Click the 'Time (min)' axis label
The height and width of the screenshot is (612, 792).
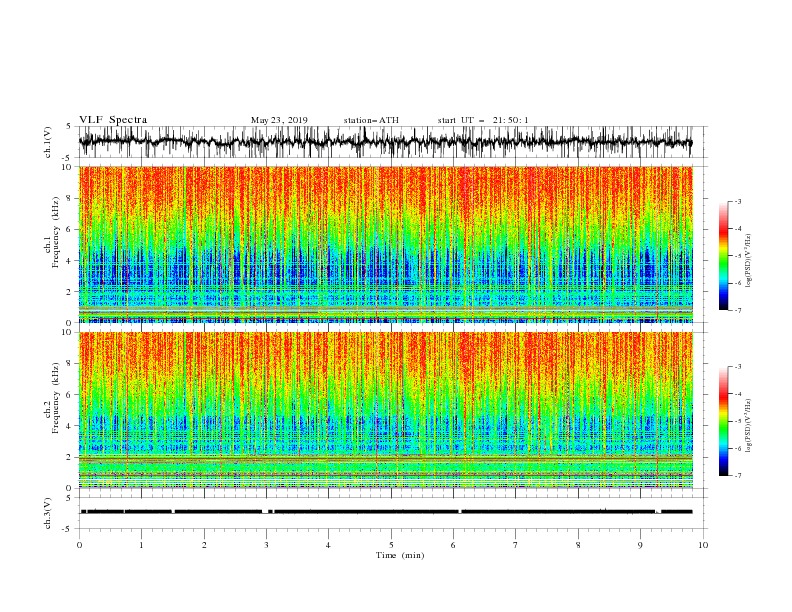coord(400,555)
